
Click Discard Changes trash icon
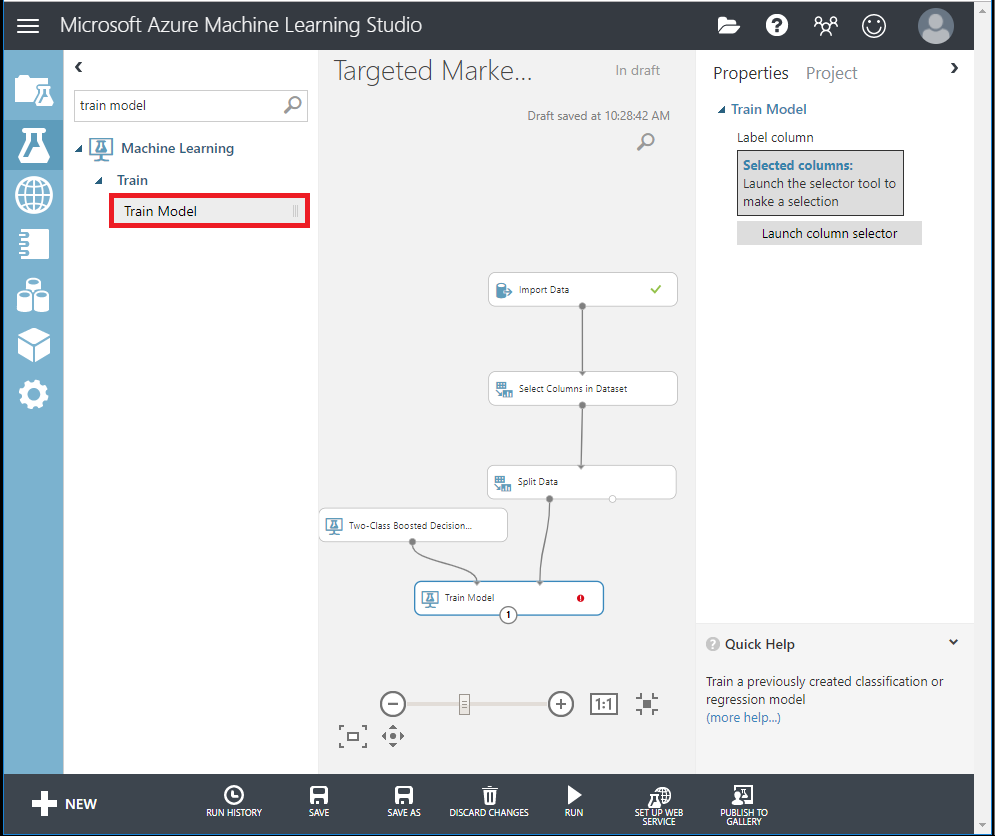(489, 801)
